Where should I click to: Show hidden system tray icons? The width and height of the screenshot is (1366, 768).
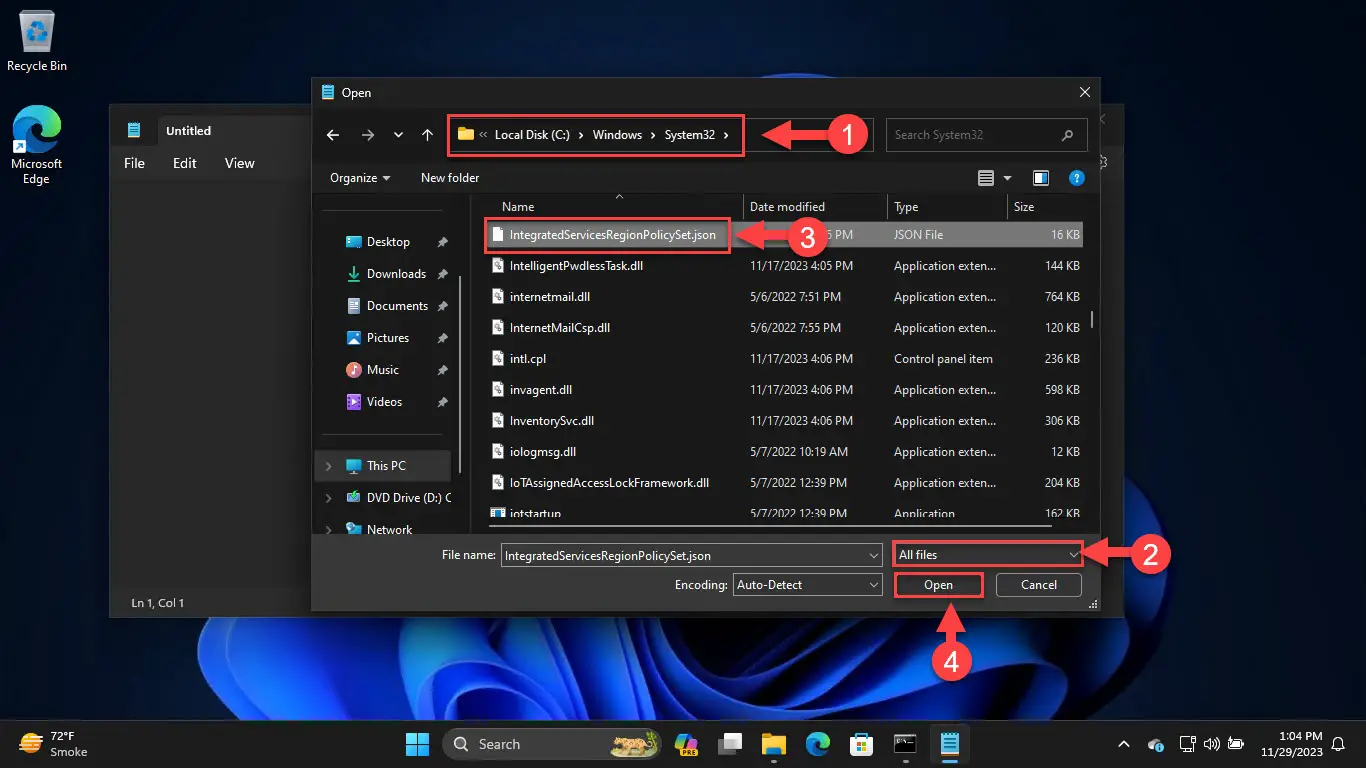(1123, 744)
